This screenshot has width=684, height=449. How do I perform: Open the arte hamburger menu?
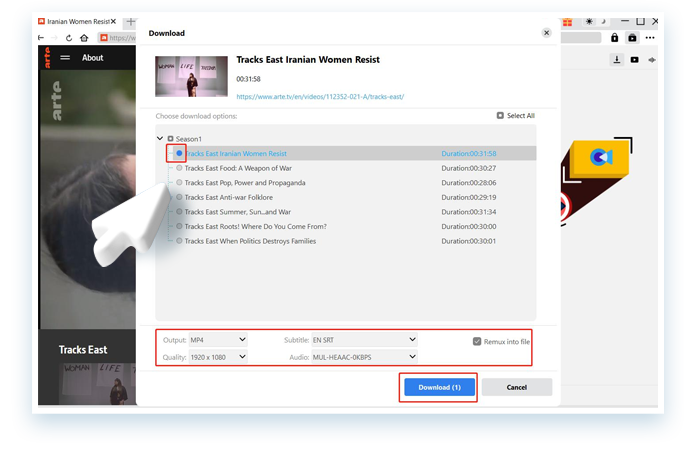click(65, 58)
